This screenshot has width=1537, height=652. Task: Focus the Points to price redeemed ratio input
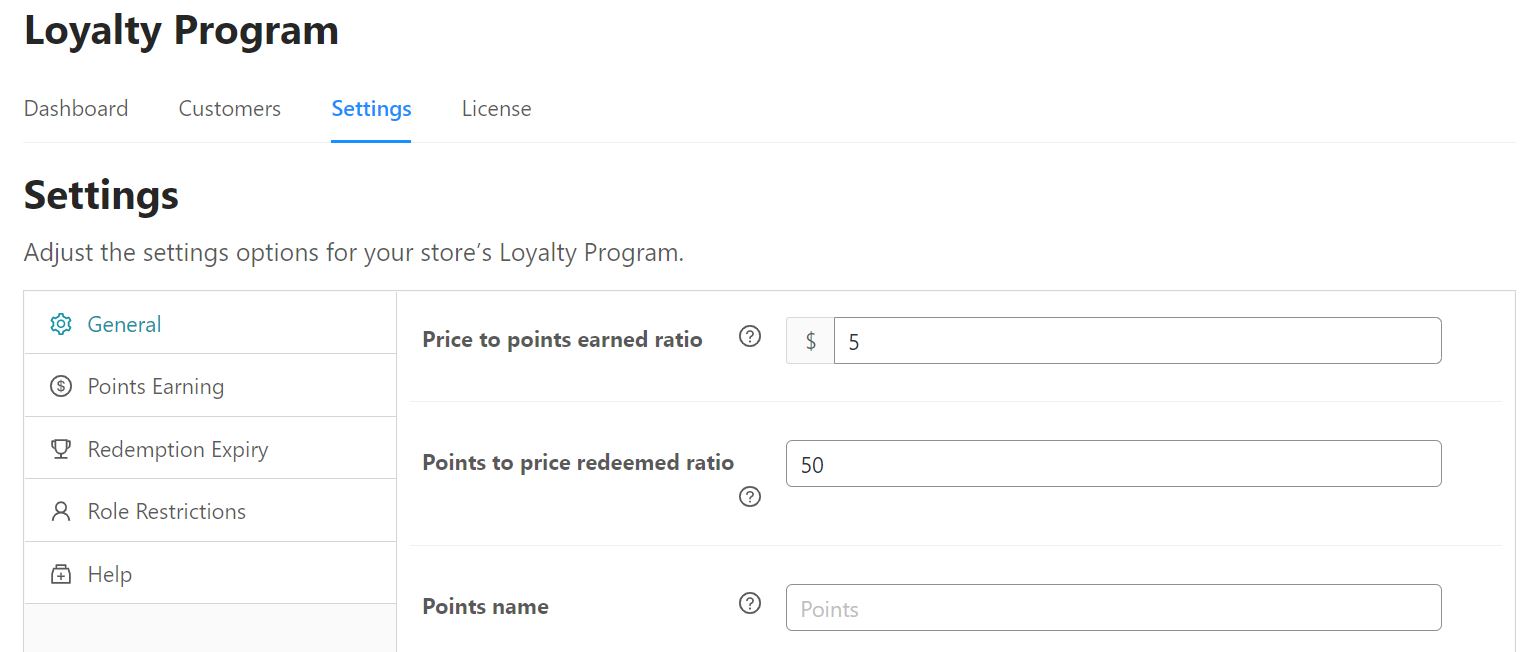click(x=1113, y=464)
